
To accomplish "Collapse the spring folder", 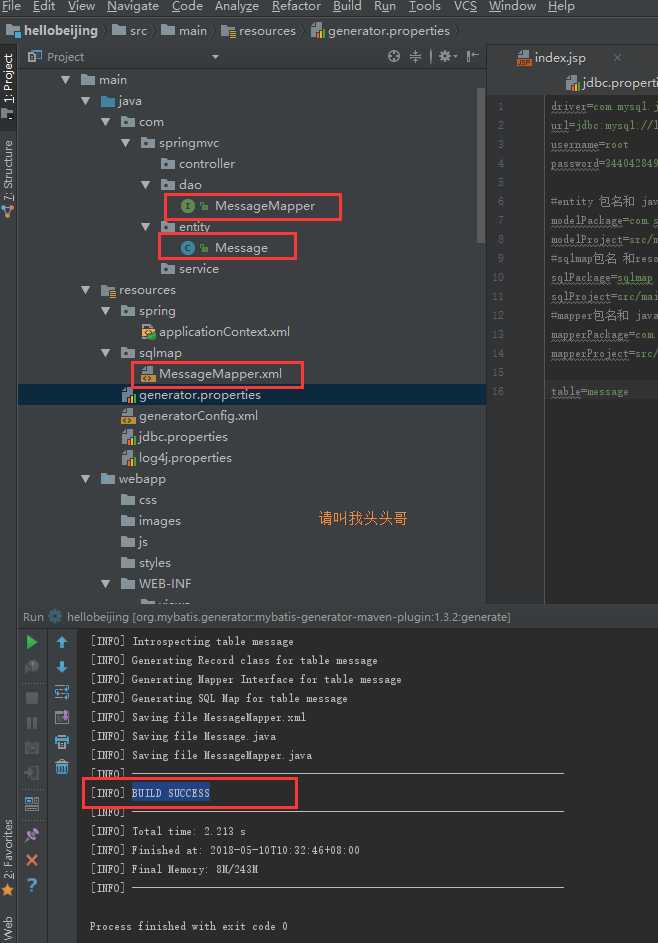I will pos(106,311).
